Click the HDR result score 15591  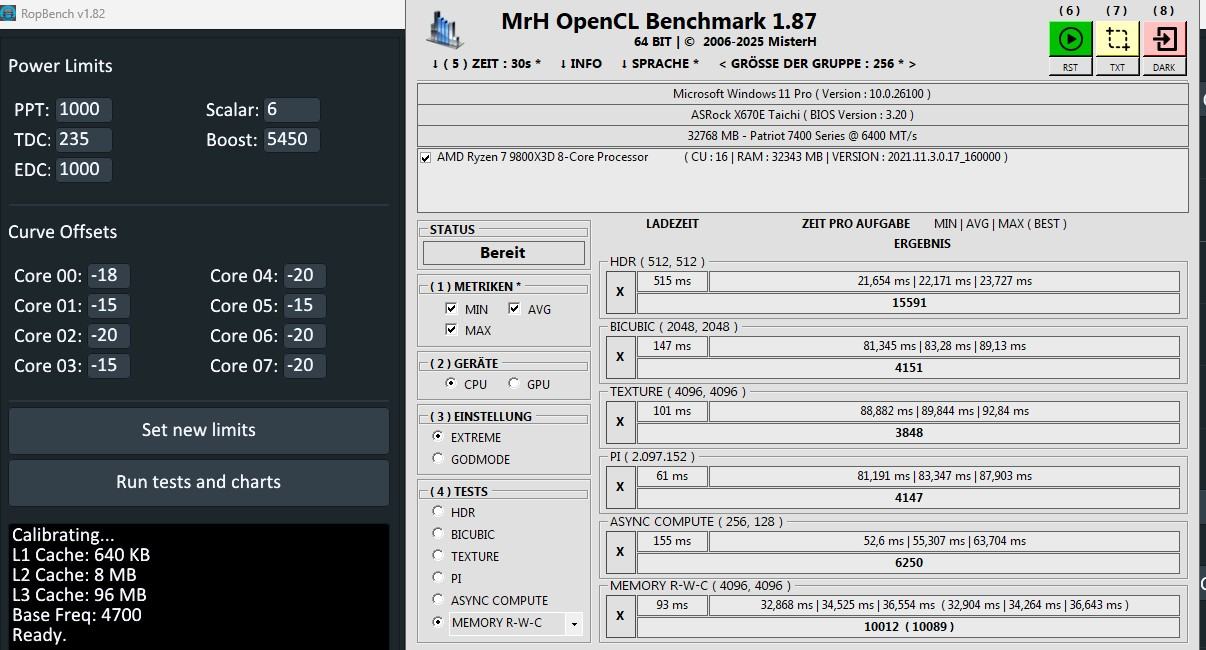coord(908,303)
